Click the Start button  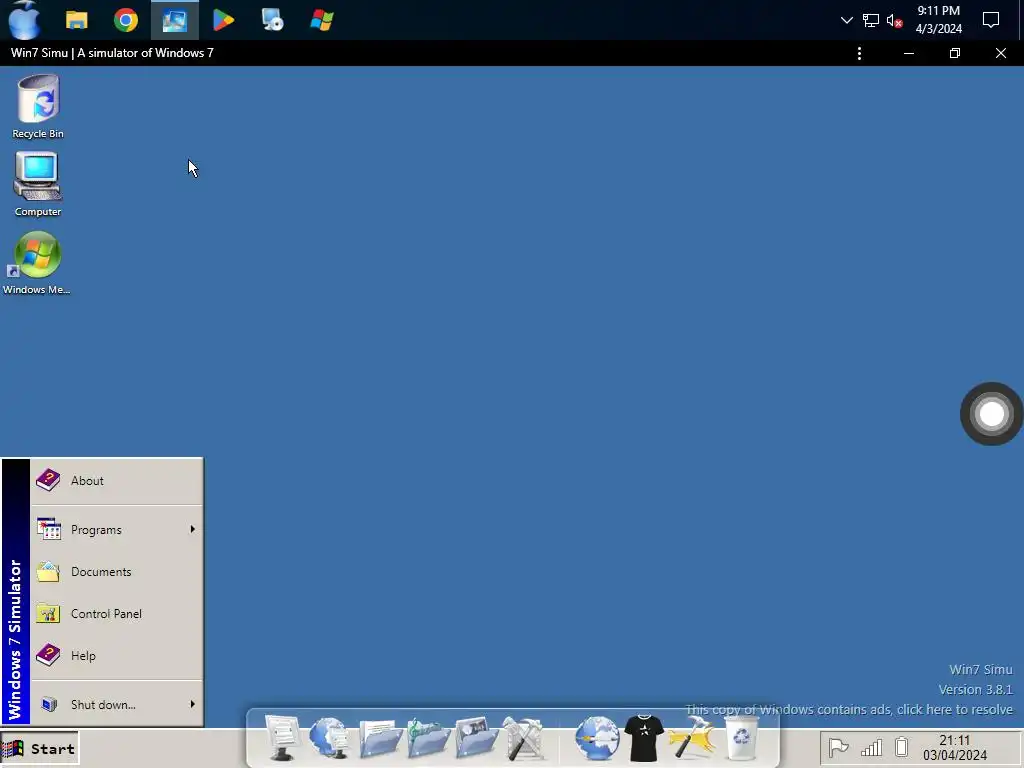[40, 748]
